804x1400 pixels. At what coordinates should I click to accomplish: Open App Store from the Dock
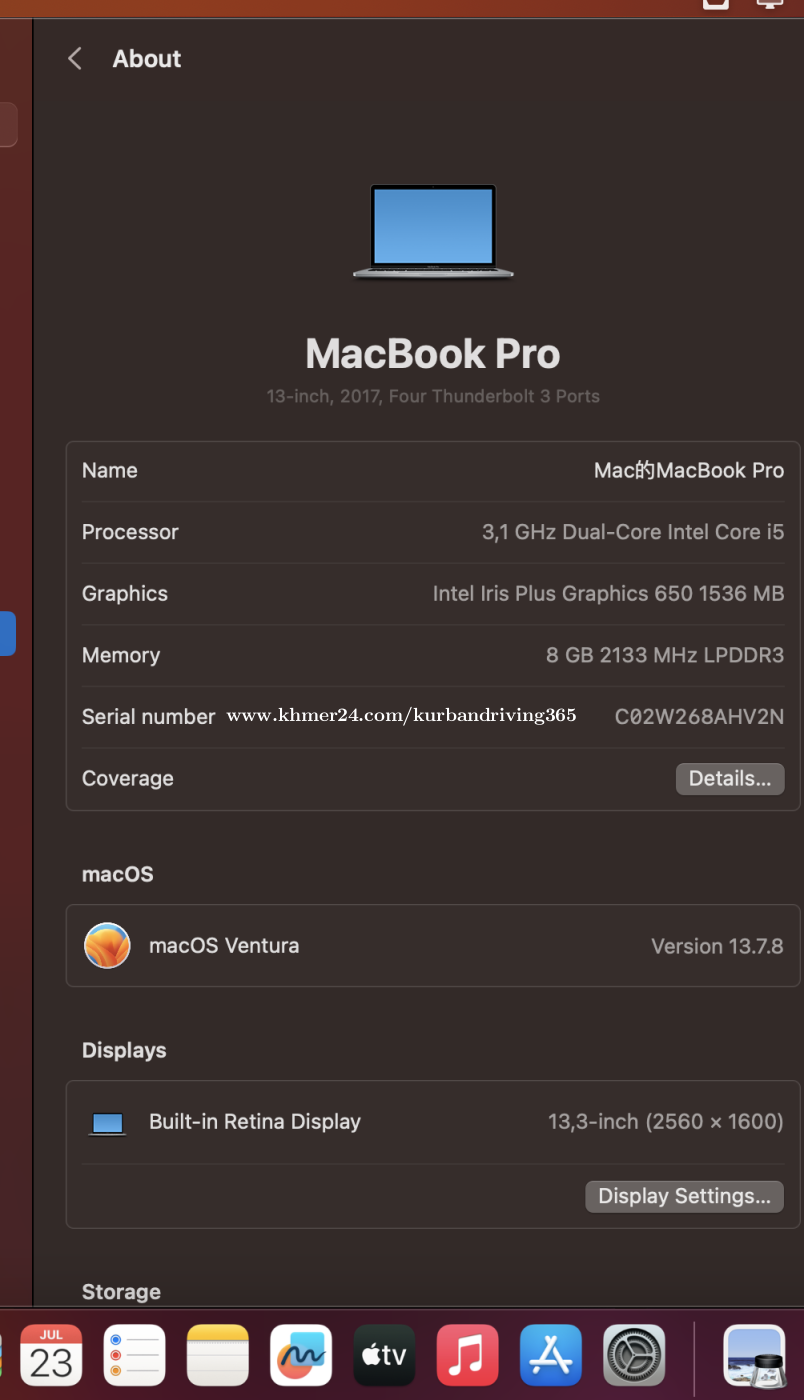point(551,1355)
